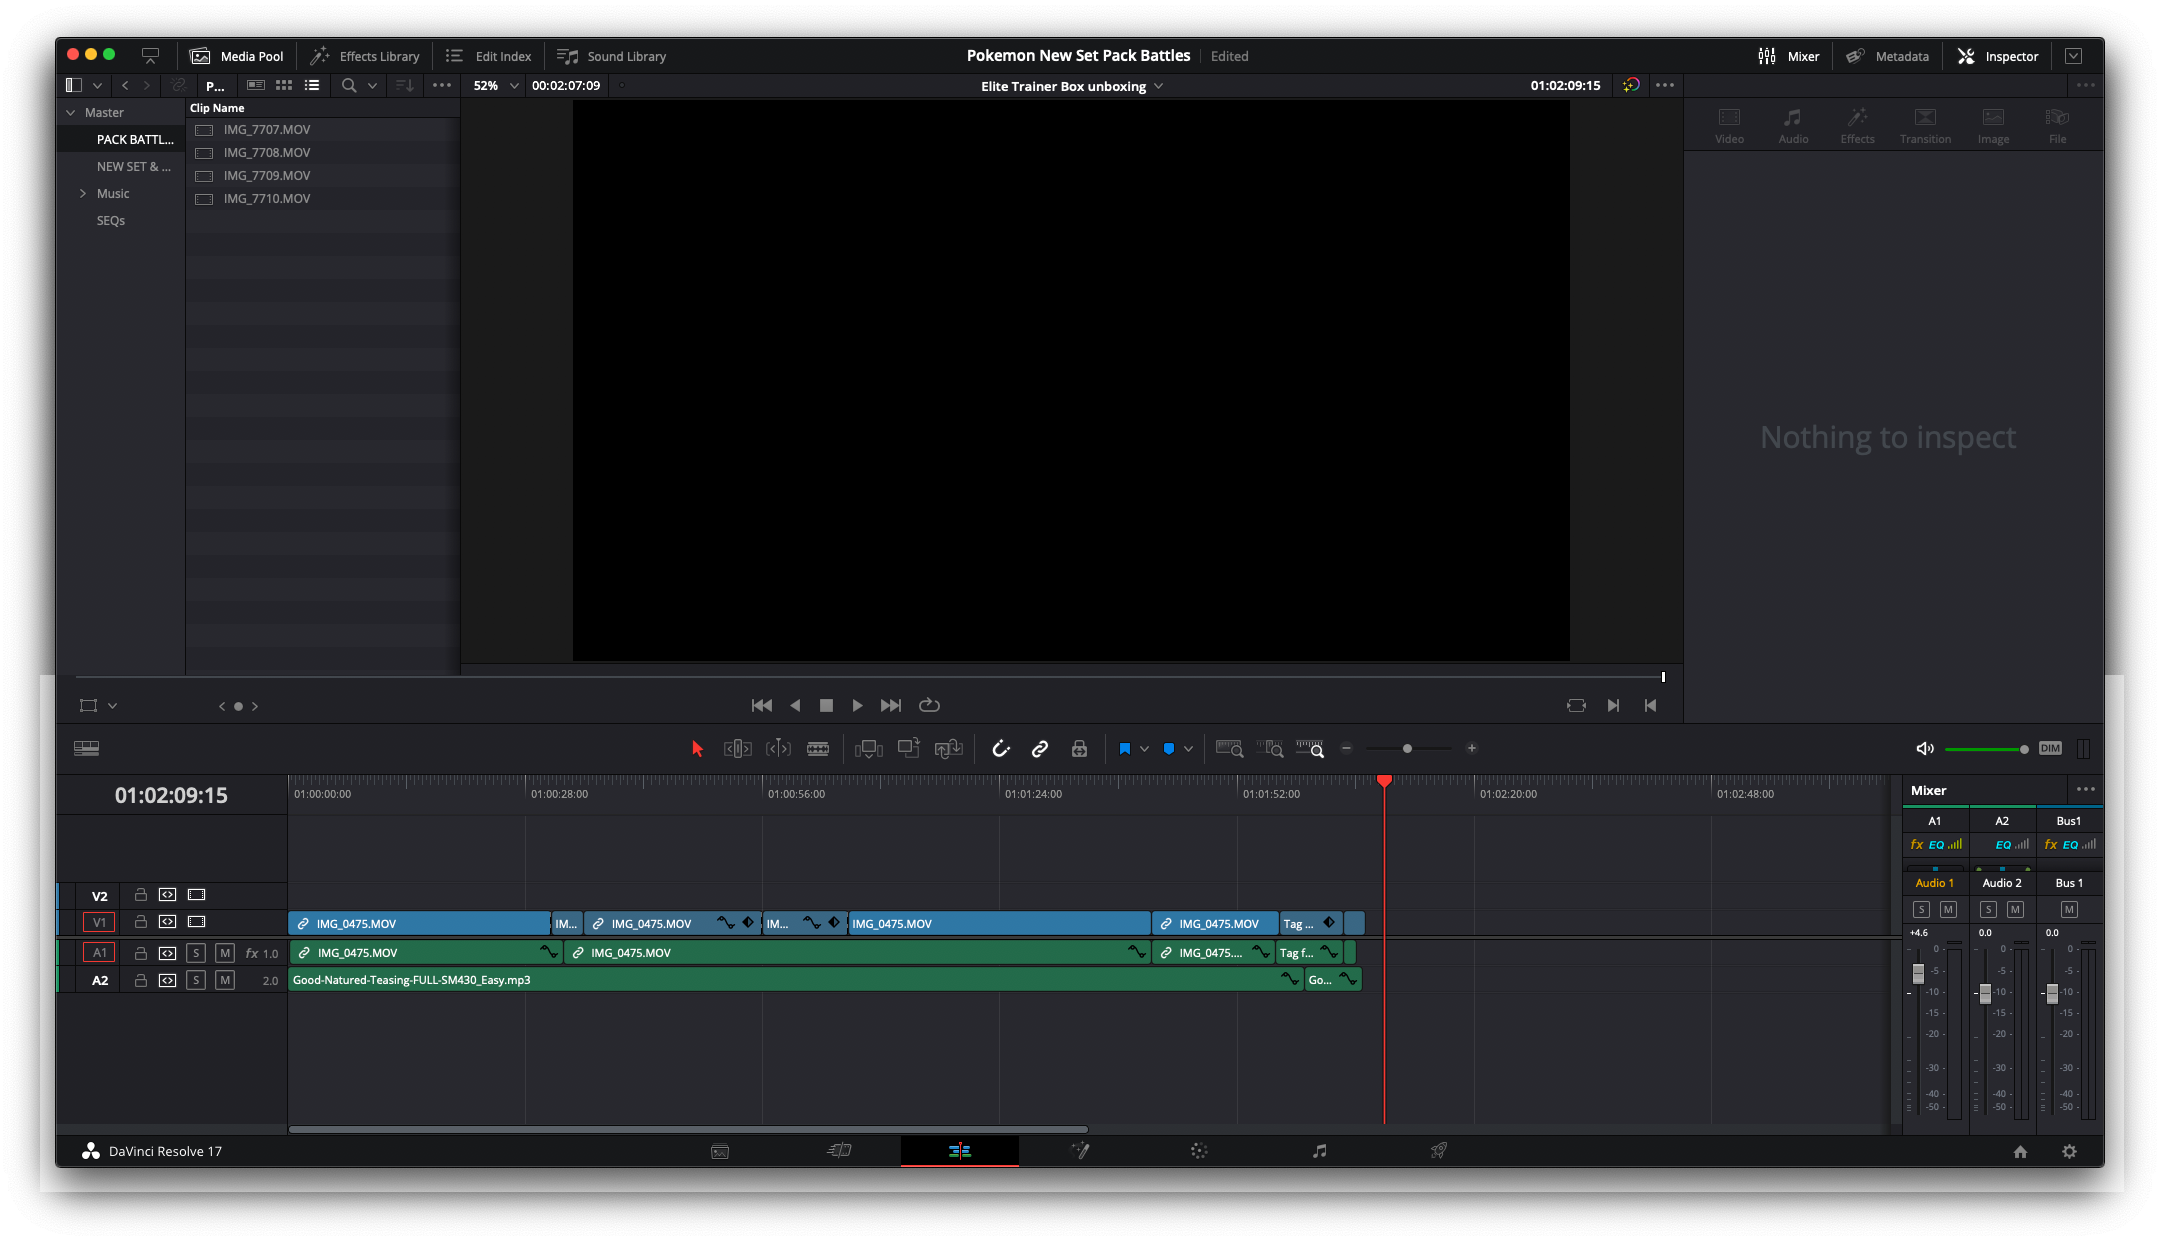
Task: Select the Mixer panel icon in top right
Action: 1767,56
